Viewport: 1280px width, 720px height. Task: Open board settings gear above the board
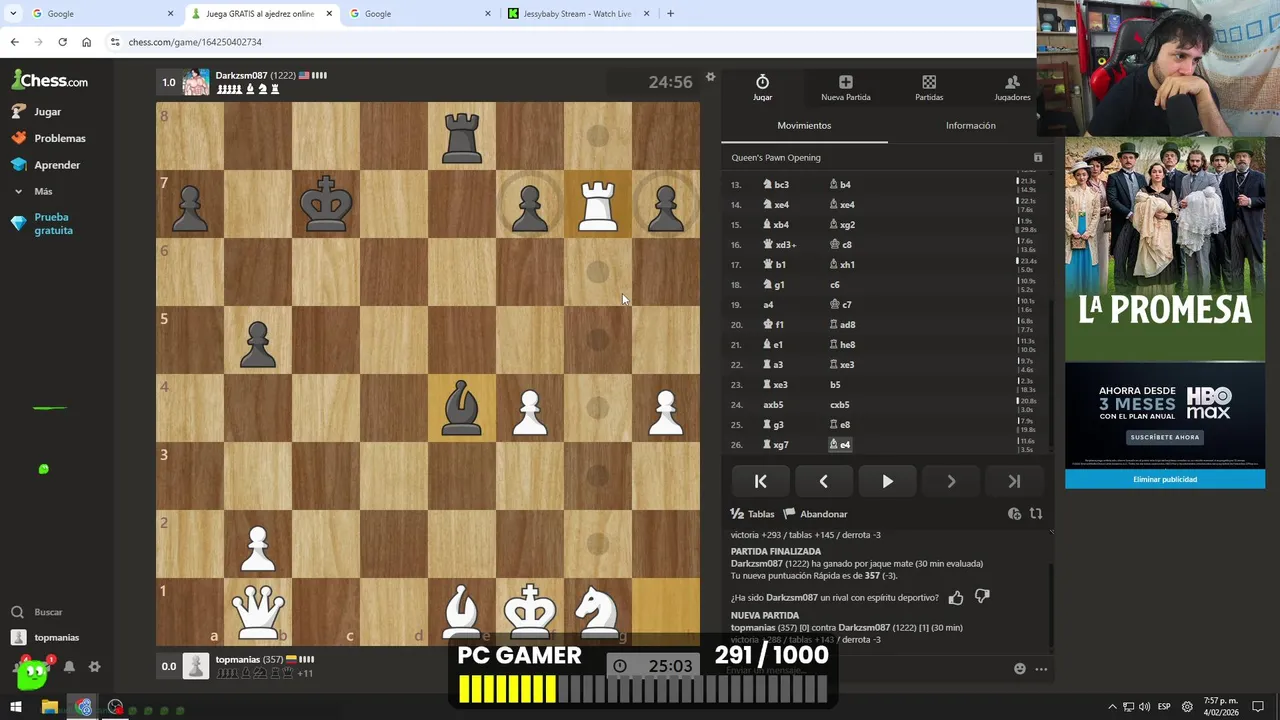click(x=710, y=77)
